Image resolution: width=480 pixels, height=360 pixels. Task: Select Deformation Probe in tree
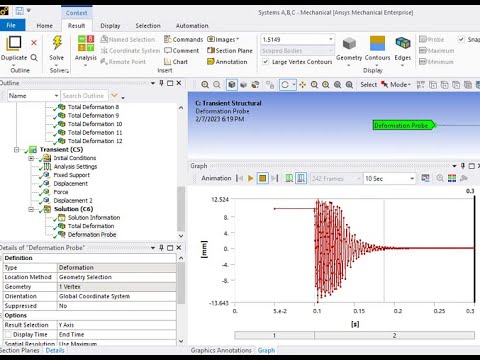[x=92, y=235]
